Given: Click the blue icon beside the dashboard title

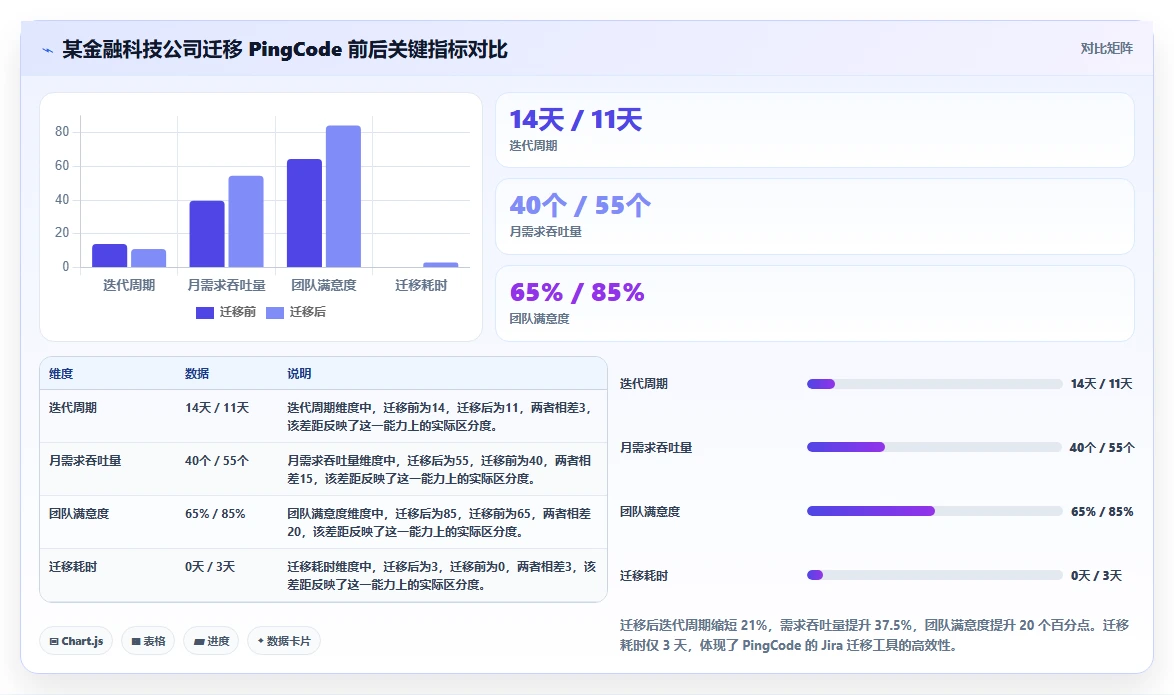Looking at the screenshot, I should [47, 50].
